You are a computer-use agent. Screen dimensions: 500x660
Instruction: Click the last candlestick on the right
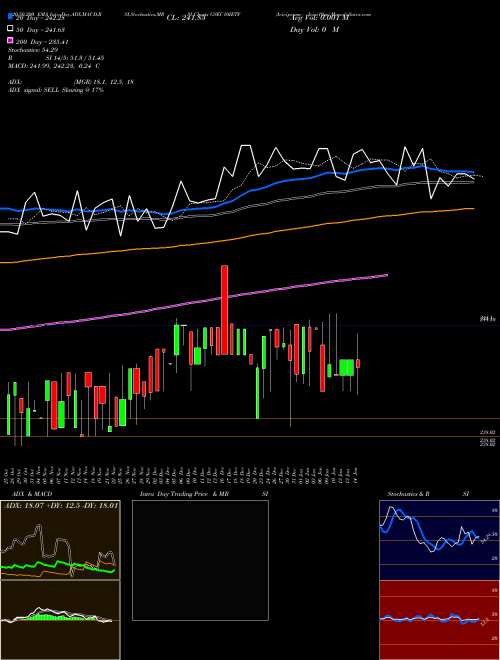pos(358,364)
